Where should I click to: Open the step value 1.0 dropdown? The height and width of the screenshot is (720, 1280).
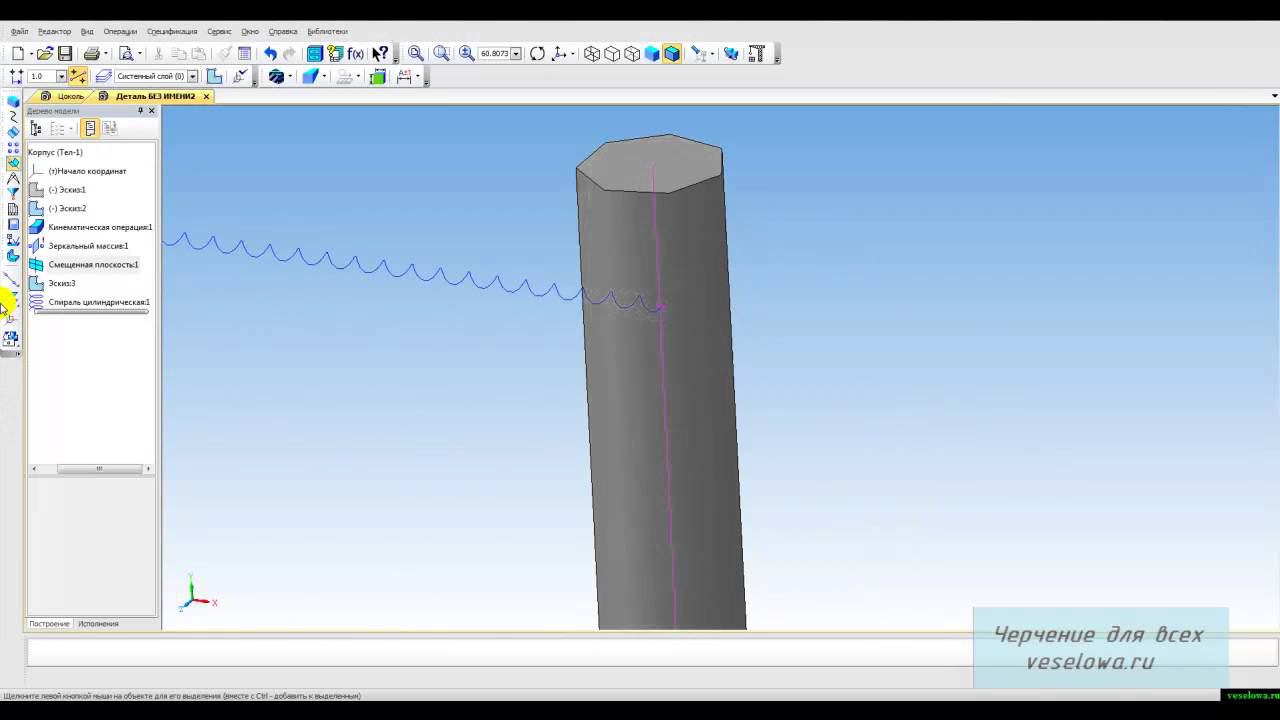61,76
